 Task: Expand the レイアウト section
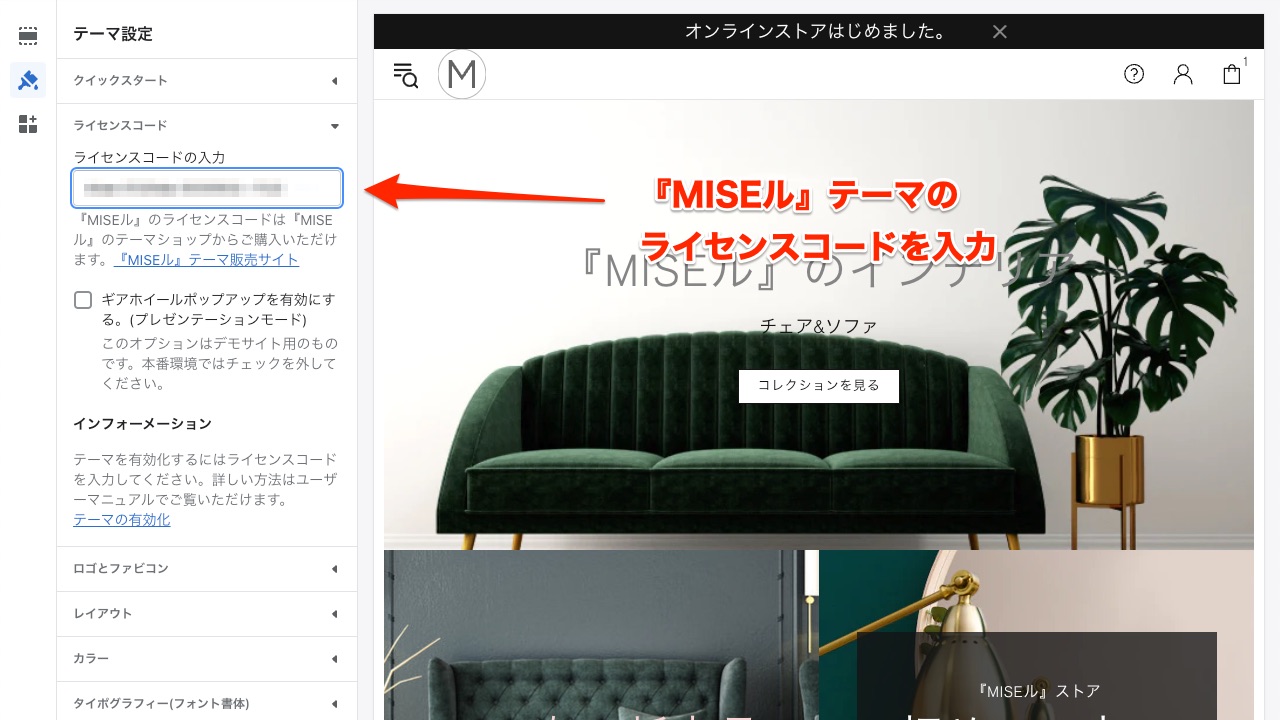(207, 614)
